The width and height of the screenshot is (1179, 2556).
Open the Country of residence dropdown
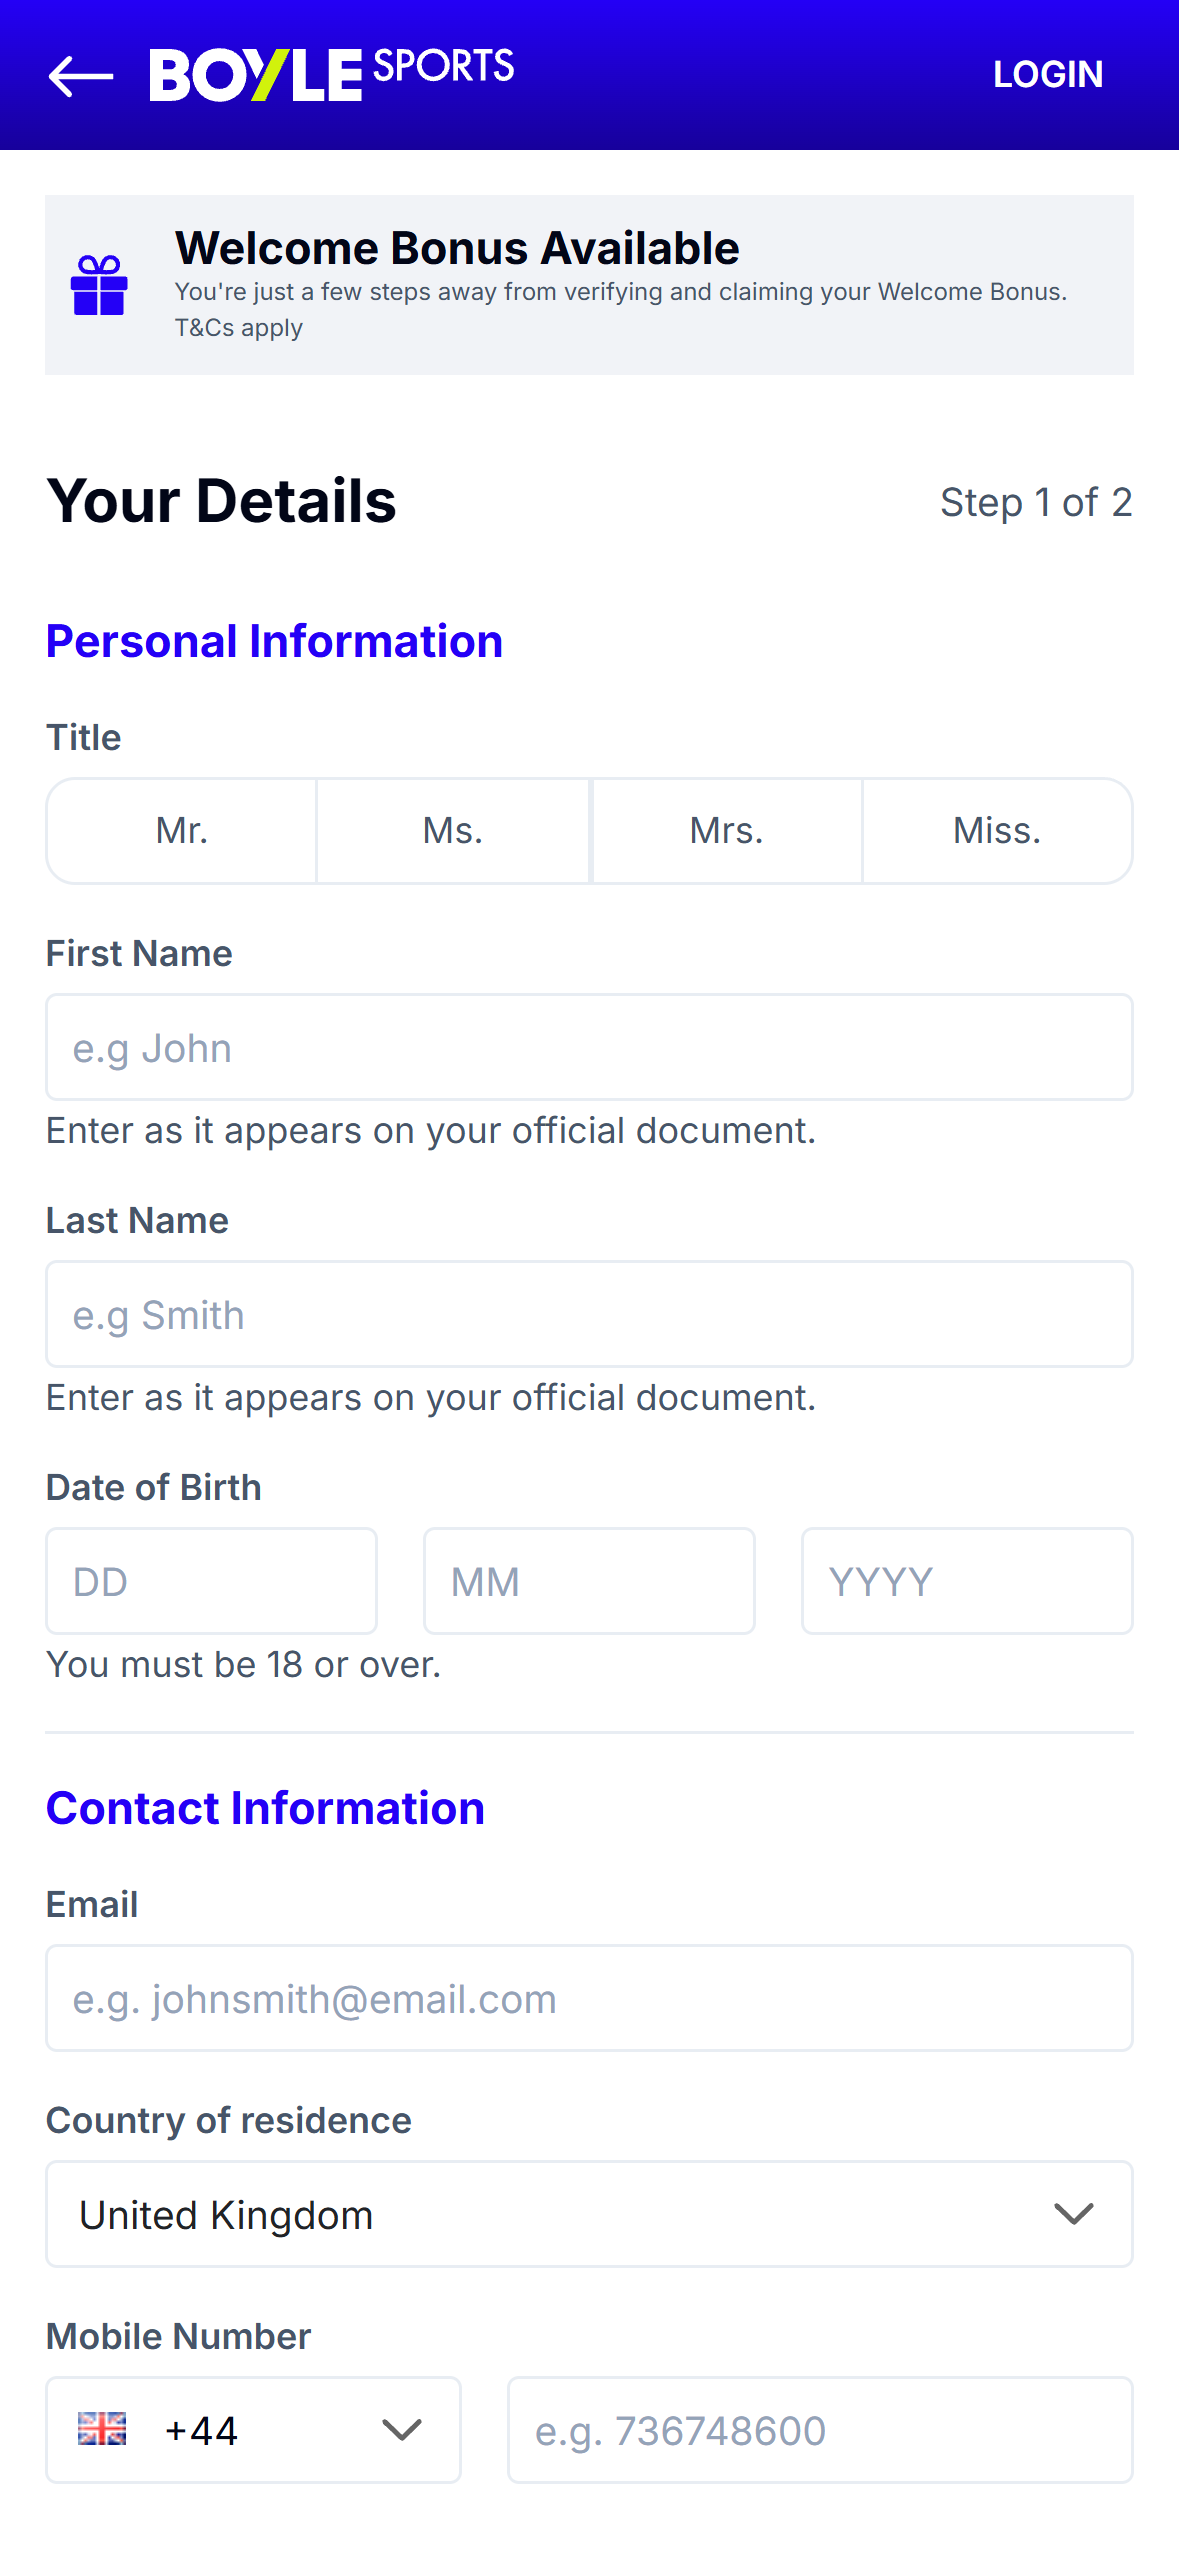click(x=589, y=2214)
